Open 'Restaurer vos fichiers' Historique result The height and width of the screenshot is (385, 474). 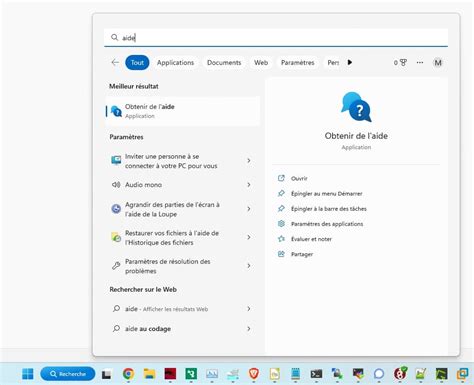coord(182,237)
